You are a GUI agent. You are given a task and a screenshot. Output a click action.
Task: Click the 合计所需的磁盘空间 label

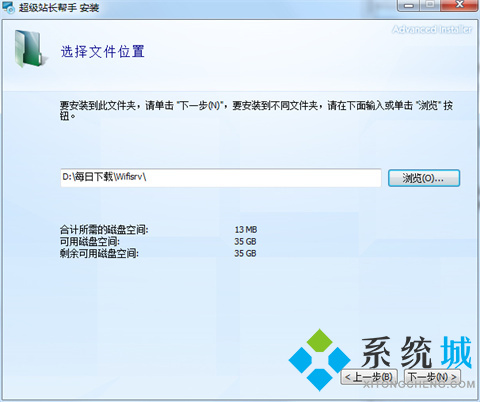point(104,230)
